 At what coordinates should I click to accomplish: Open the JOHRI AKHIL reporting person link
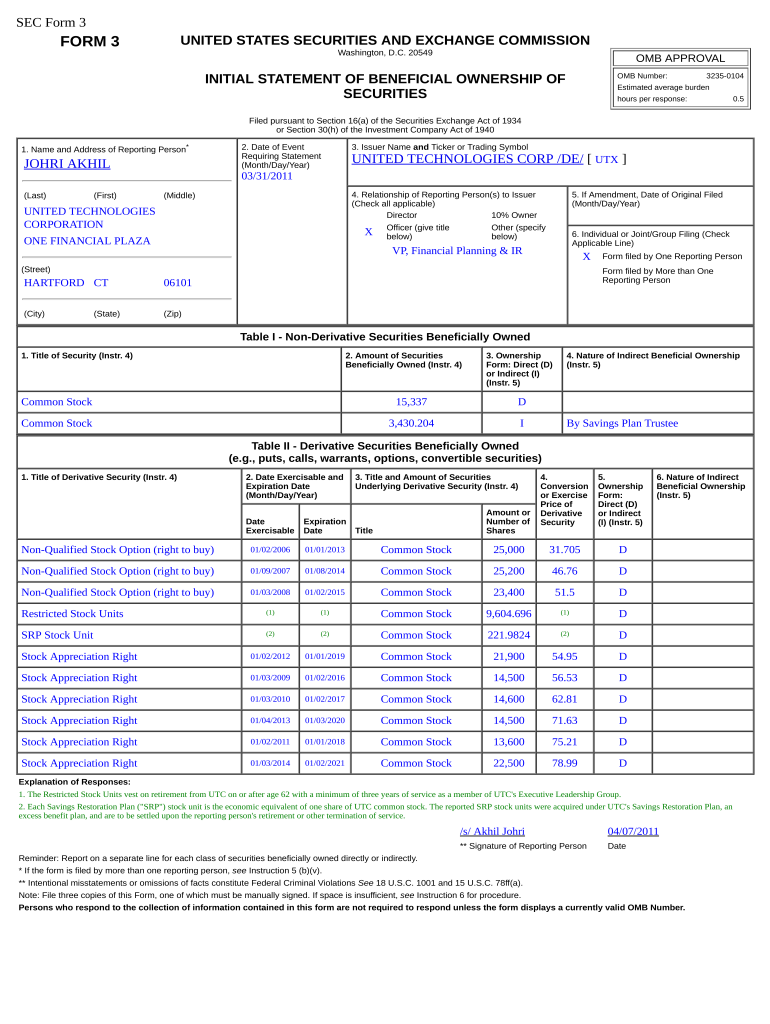pos(67,164)
